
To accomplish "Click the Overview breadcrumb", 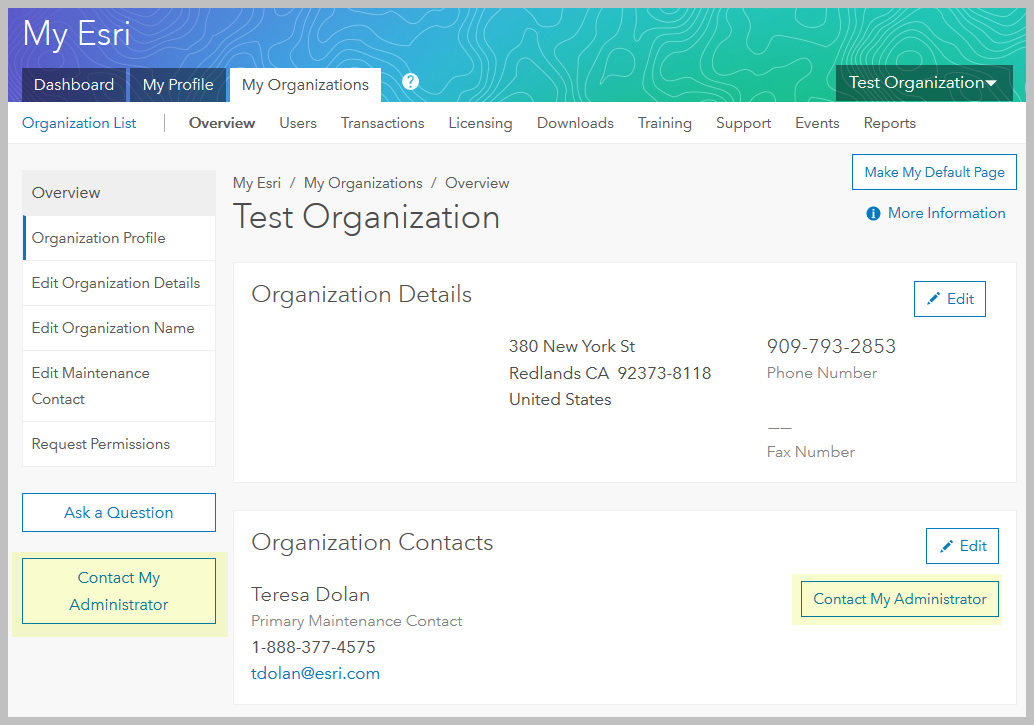I will [x=477, y=183].
